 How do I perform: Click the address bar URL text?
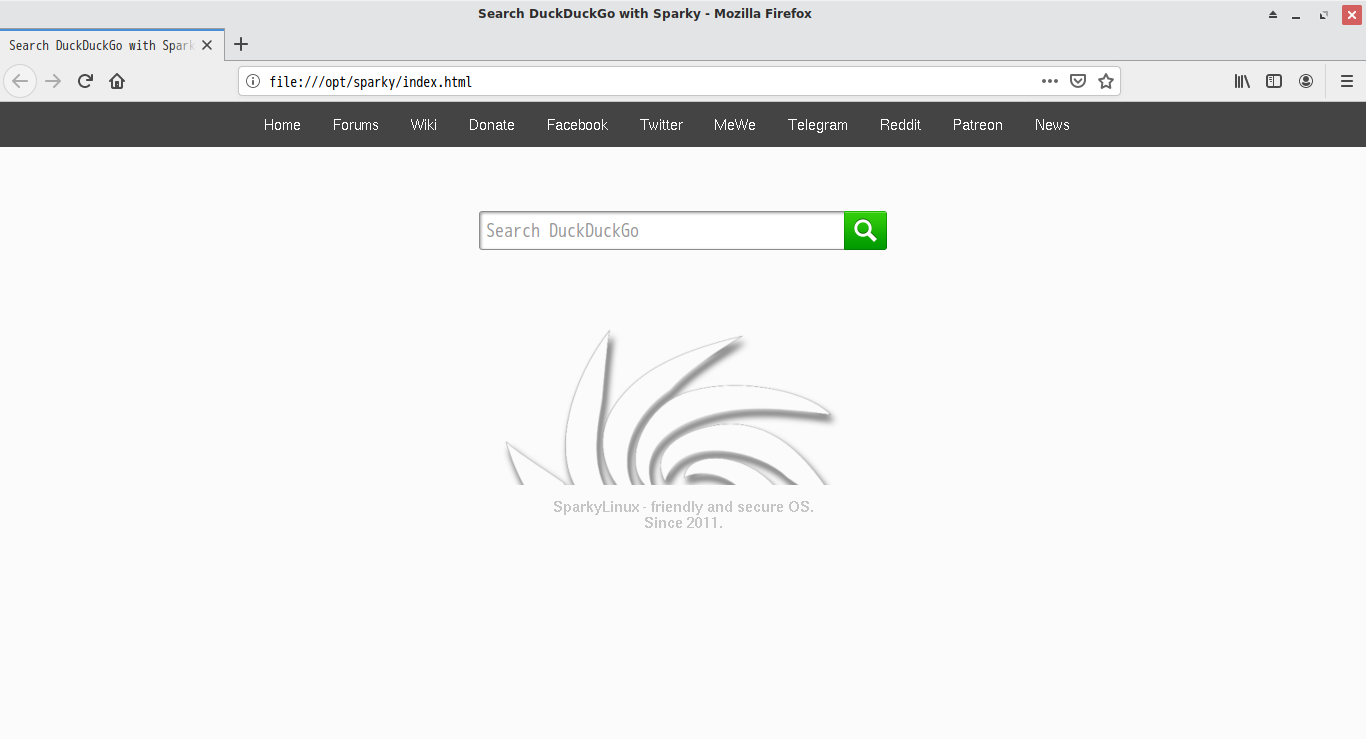[370, 82]
